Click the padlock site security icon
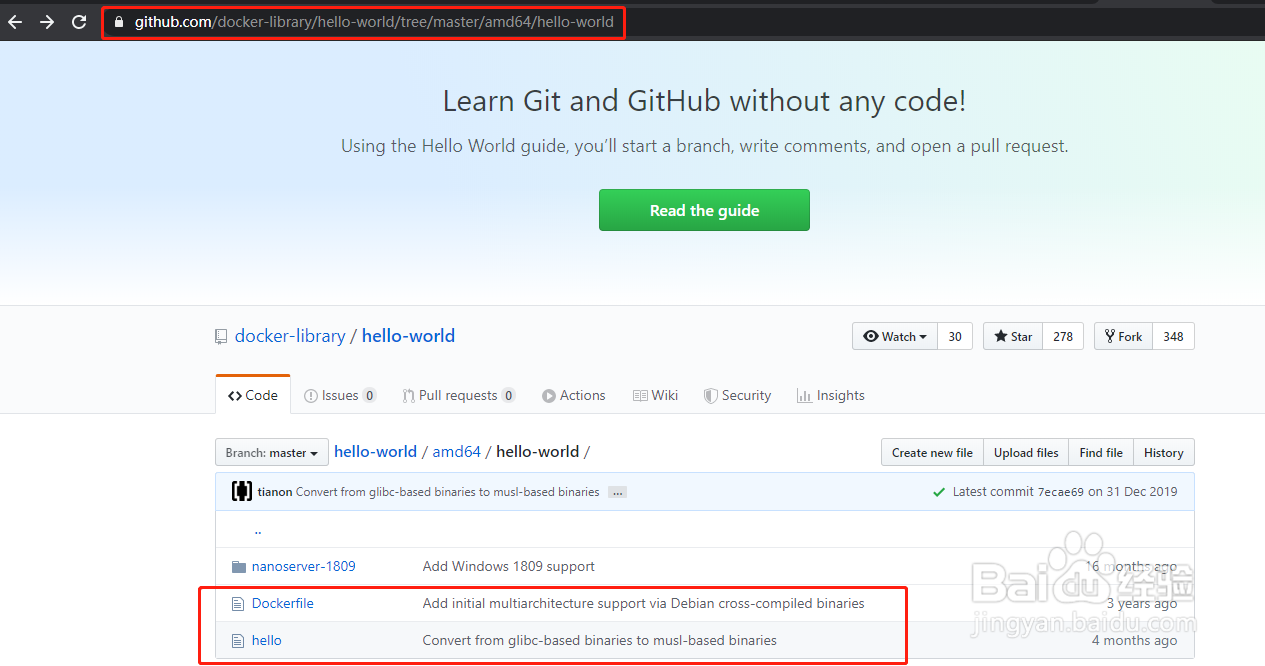This screenshot has width=1265, height=666. click(x=119, y=22)
